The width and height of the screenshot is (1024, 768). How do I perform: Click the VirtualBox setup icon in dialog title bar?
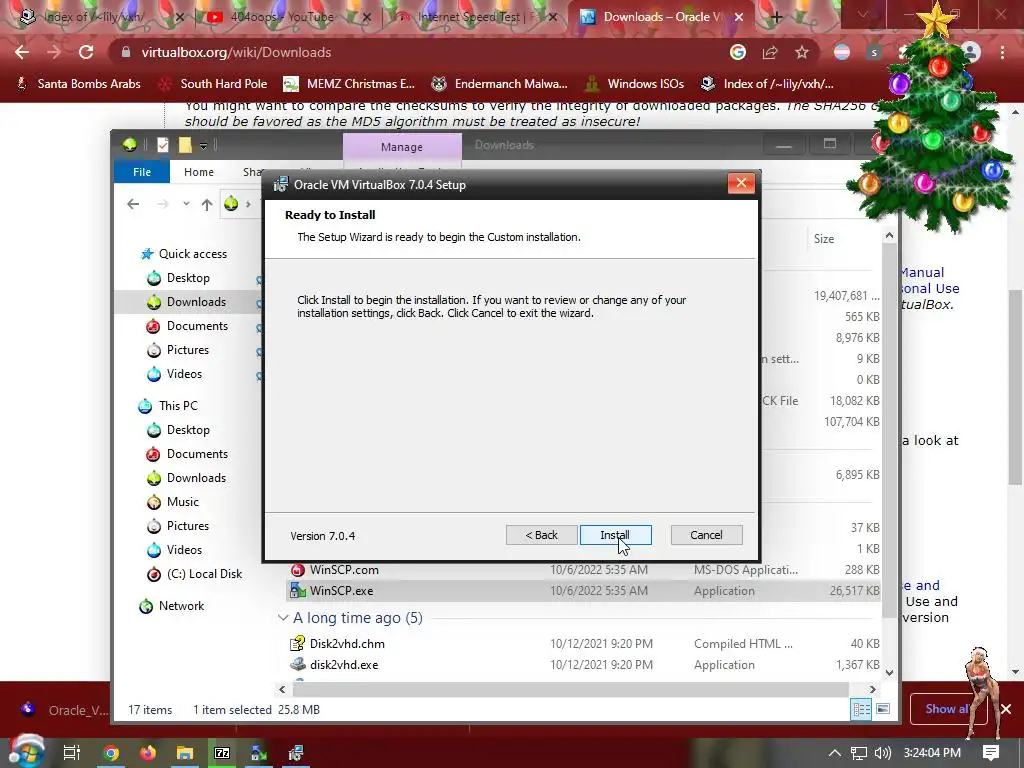click(281, 184)
